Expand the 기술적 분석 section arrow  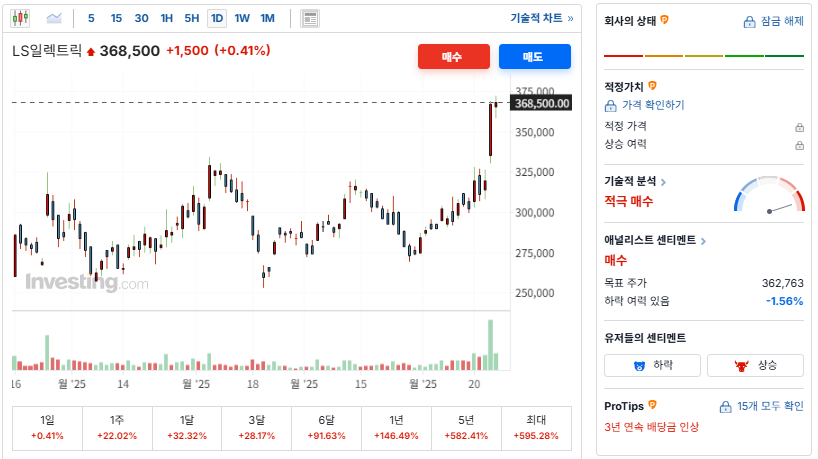click(663, 182)
